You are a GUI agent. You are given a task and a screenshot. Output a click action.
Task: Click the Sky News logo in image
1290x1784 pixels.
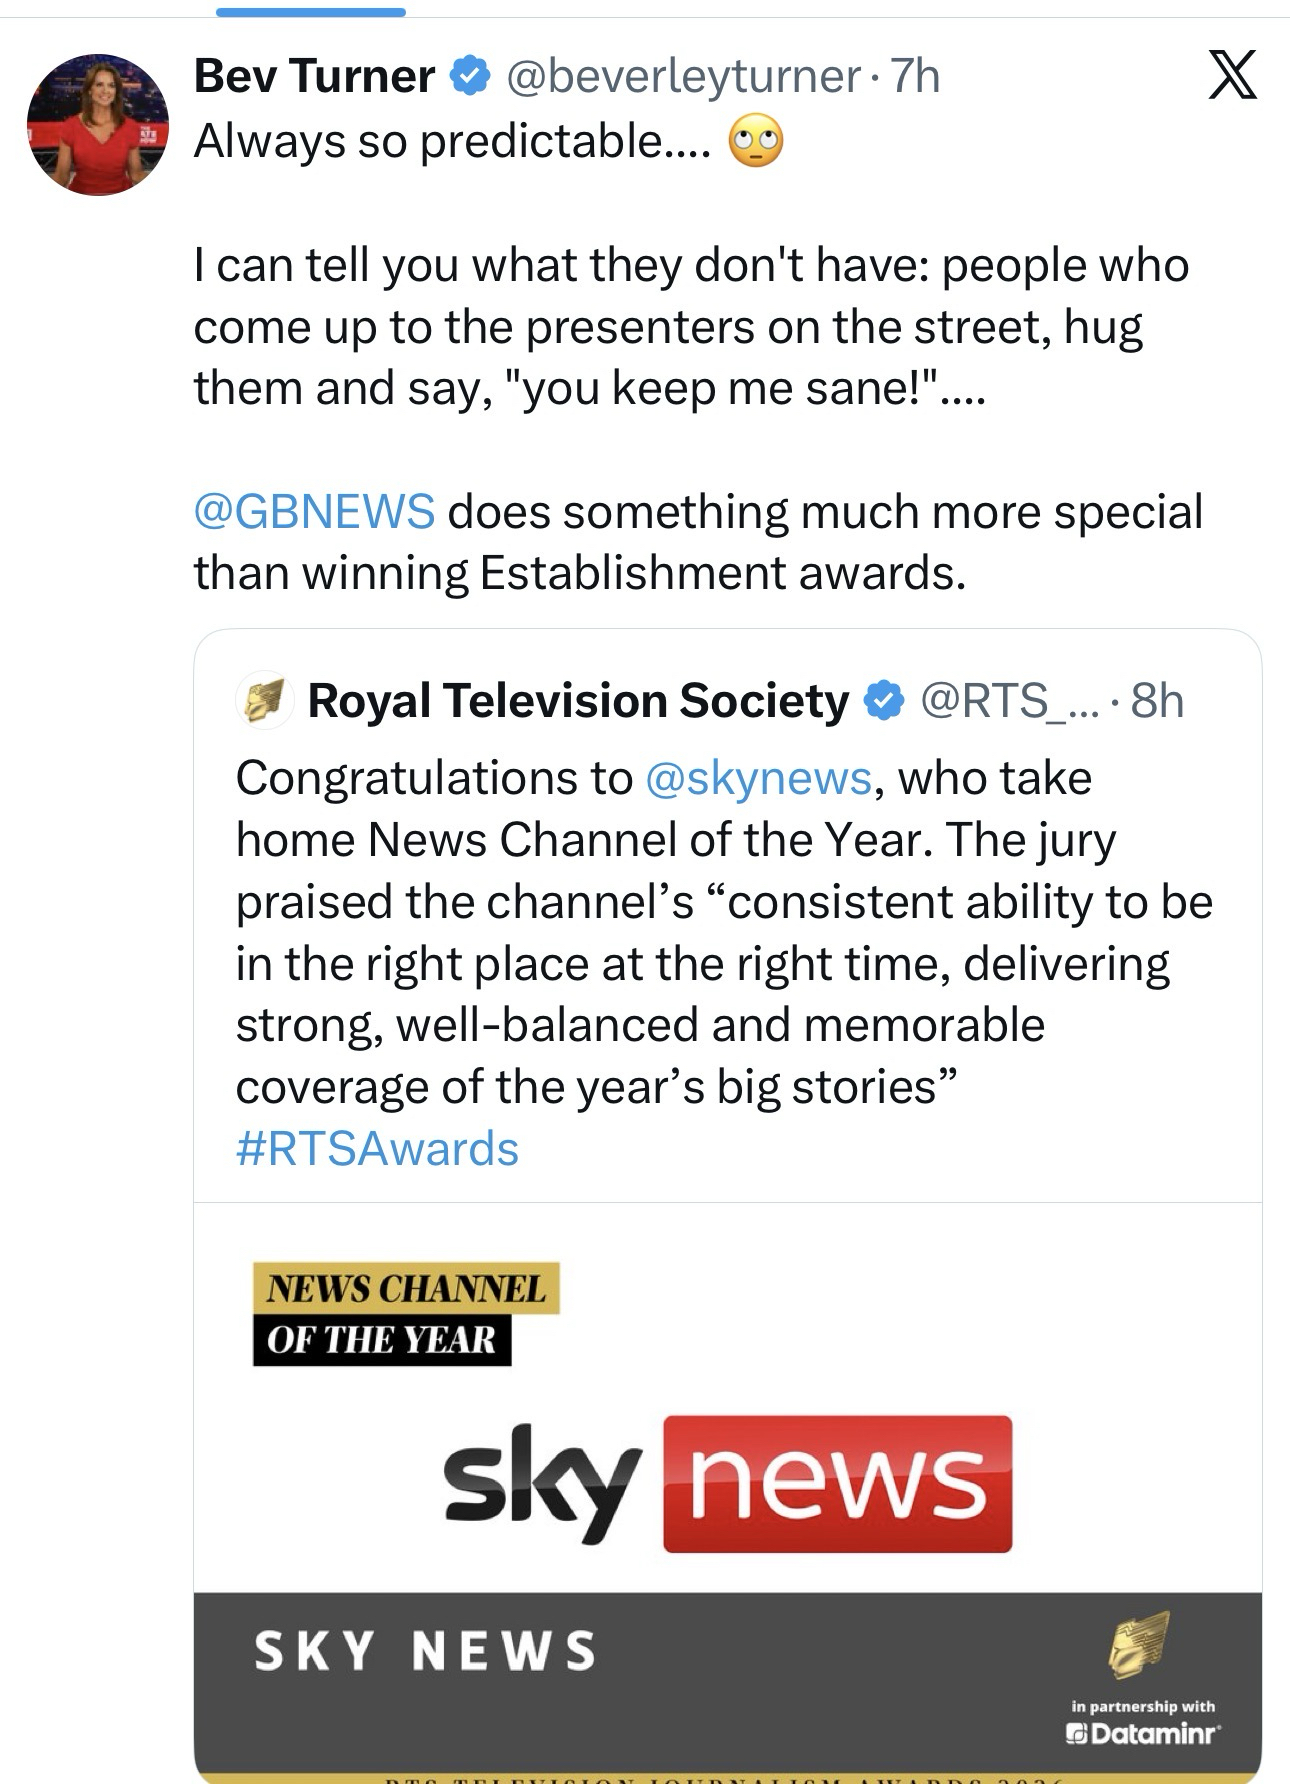[727, 1484]
